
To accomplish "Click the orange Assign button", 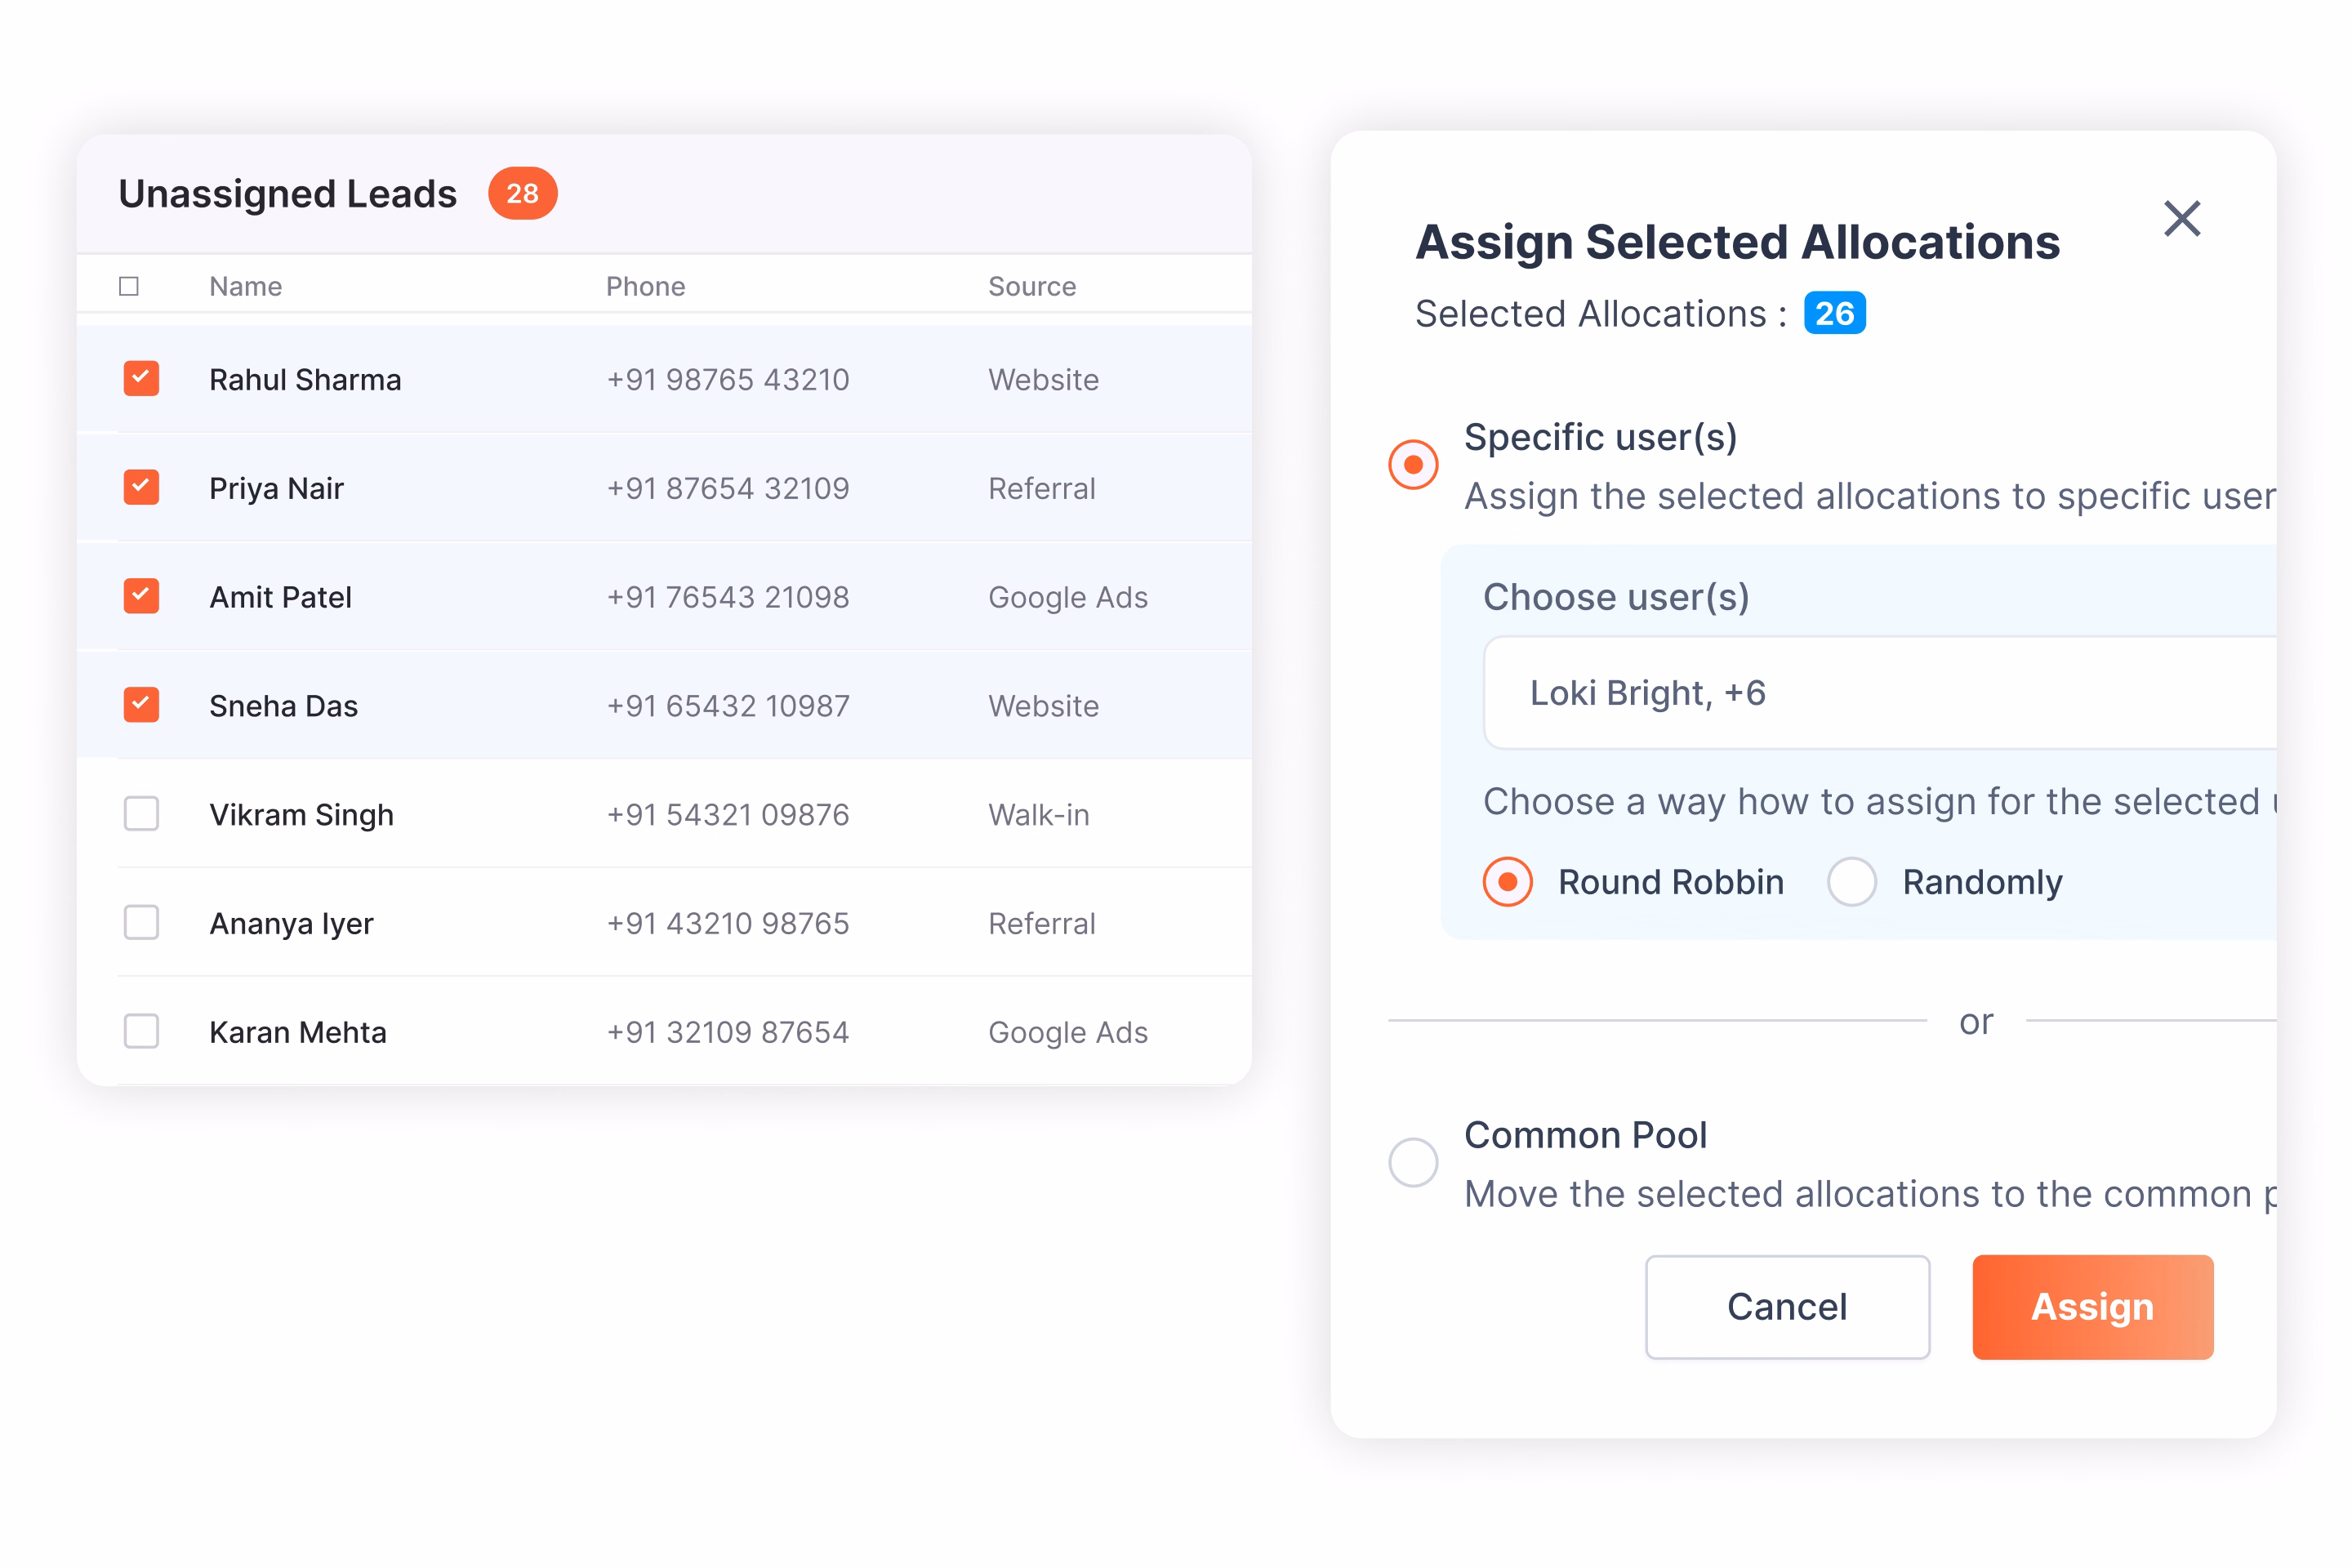I will coord(2092,1307).
